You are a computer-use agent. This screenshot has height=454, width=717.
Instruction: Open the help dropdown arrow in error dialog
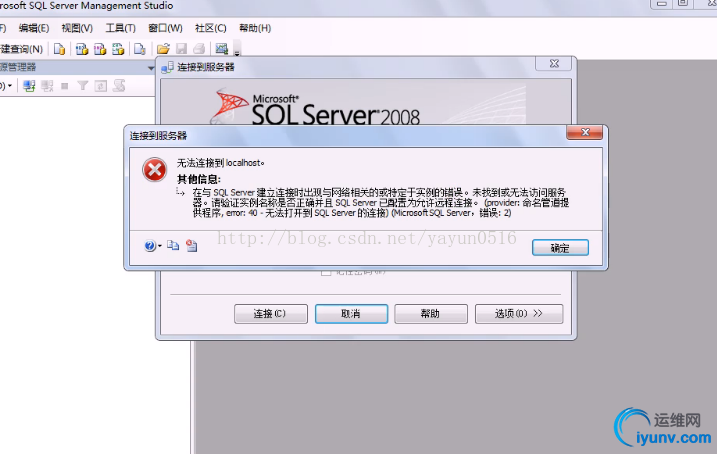[160, 246]
